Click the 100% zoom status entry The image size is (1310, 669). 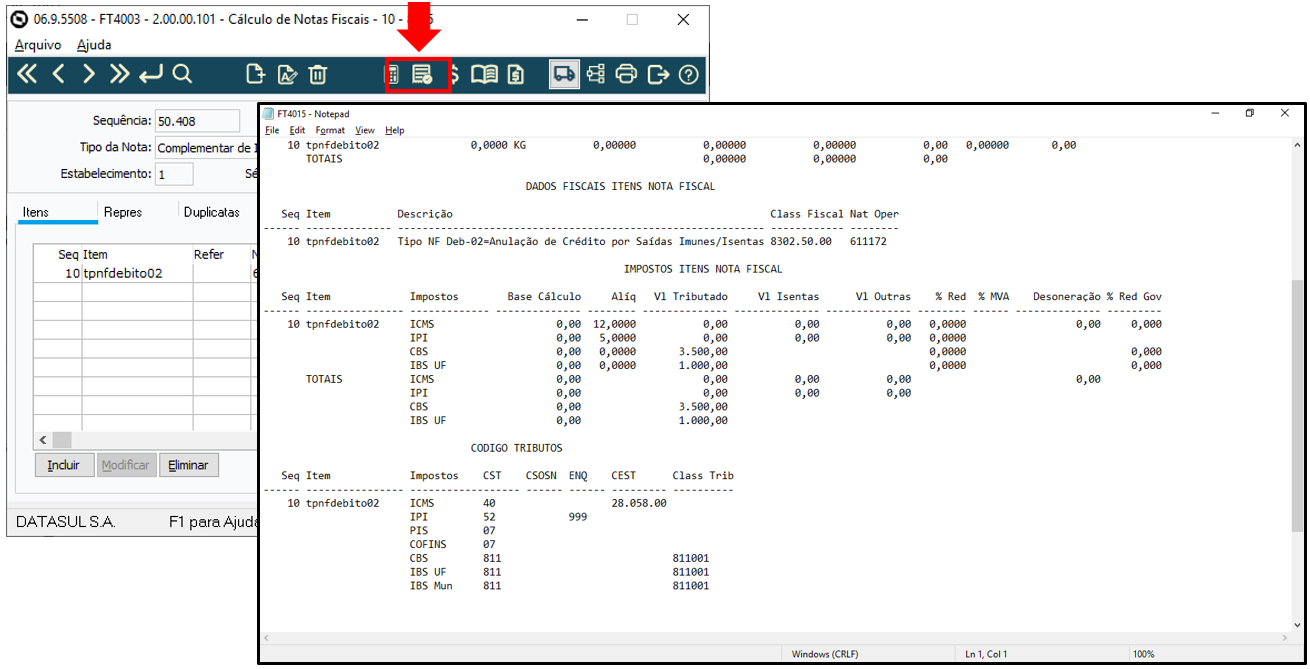(1143, 654)
